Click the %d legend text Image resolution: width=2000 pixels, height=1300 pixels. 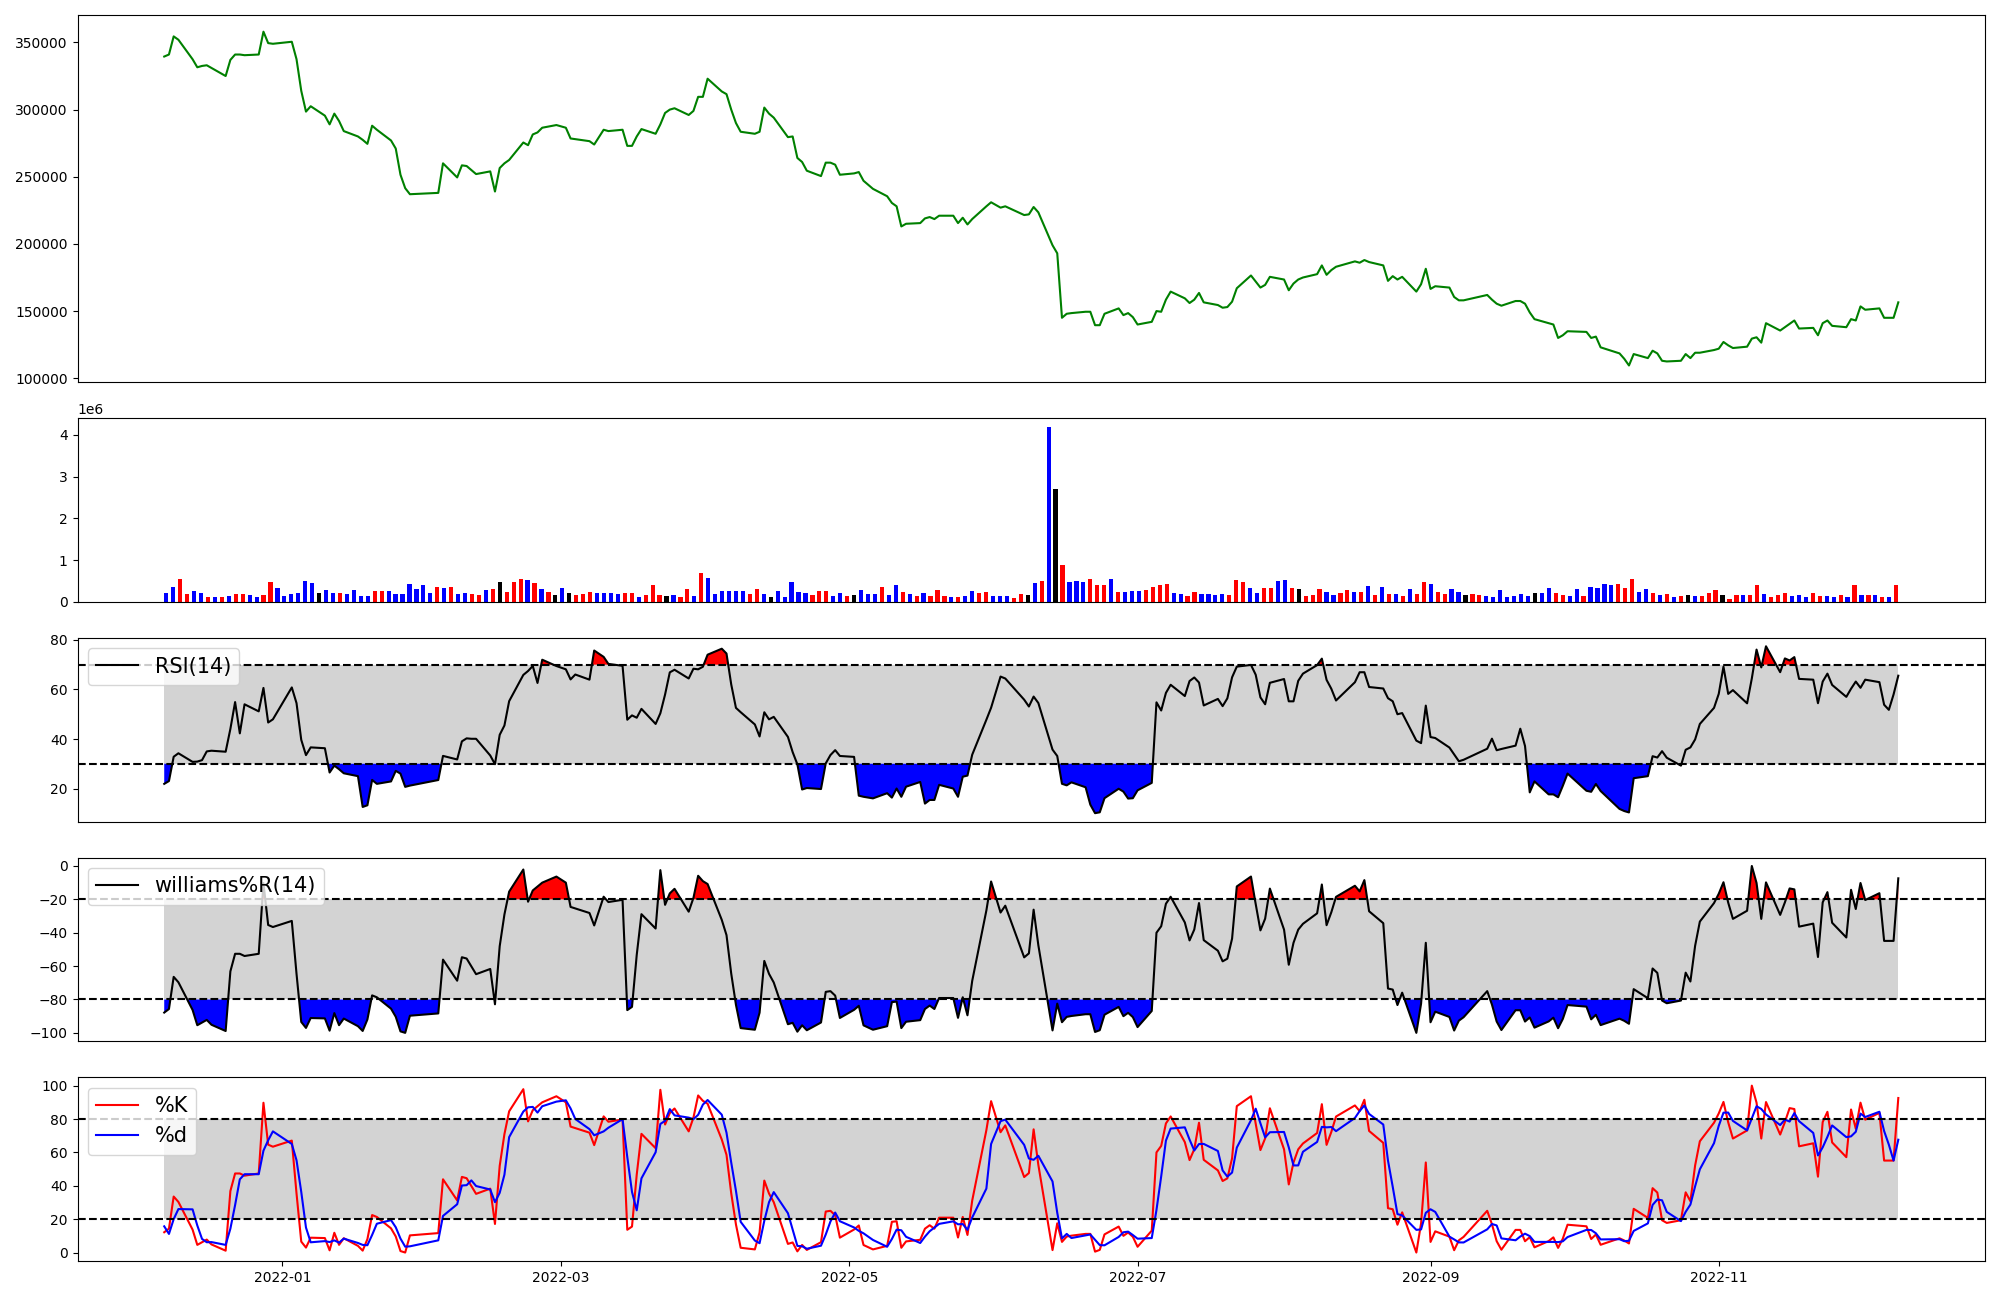[171, 1135]
